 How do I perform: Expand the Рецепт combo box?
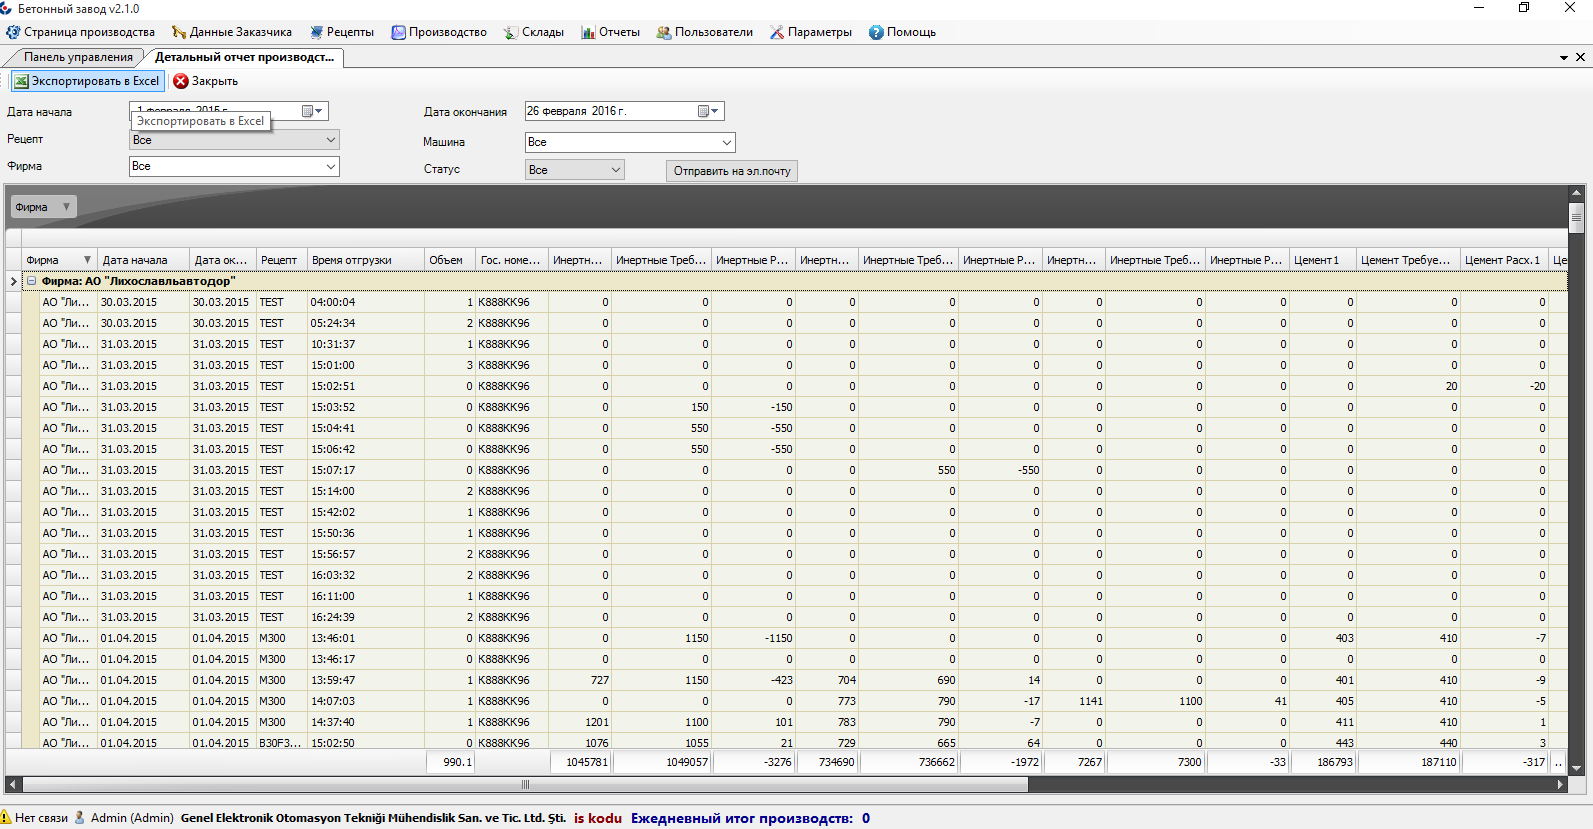[x=330, y=140]
